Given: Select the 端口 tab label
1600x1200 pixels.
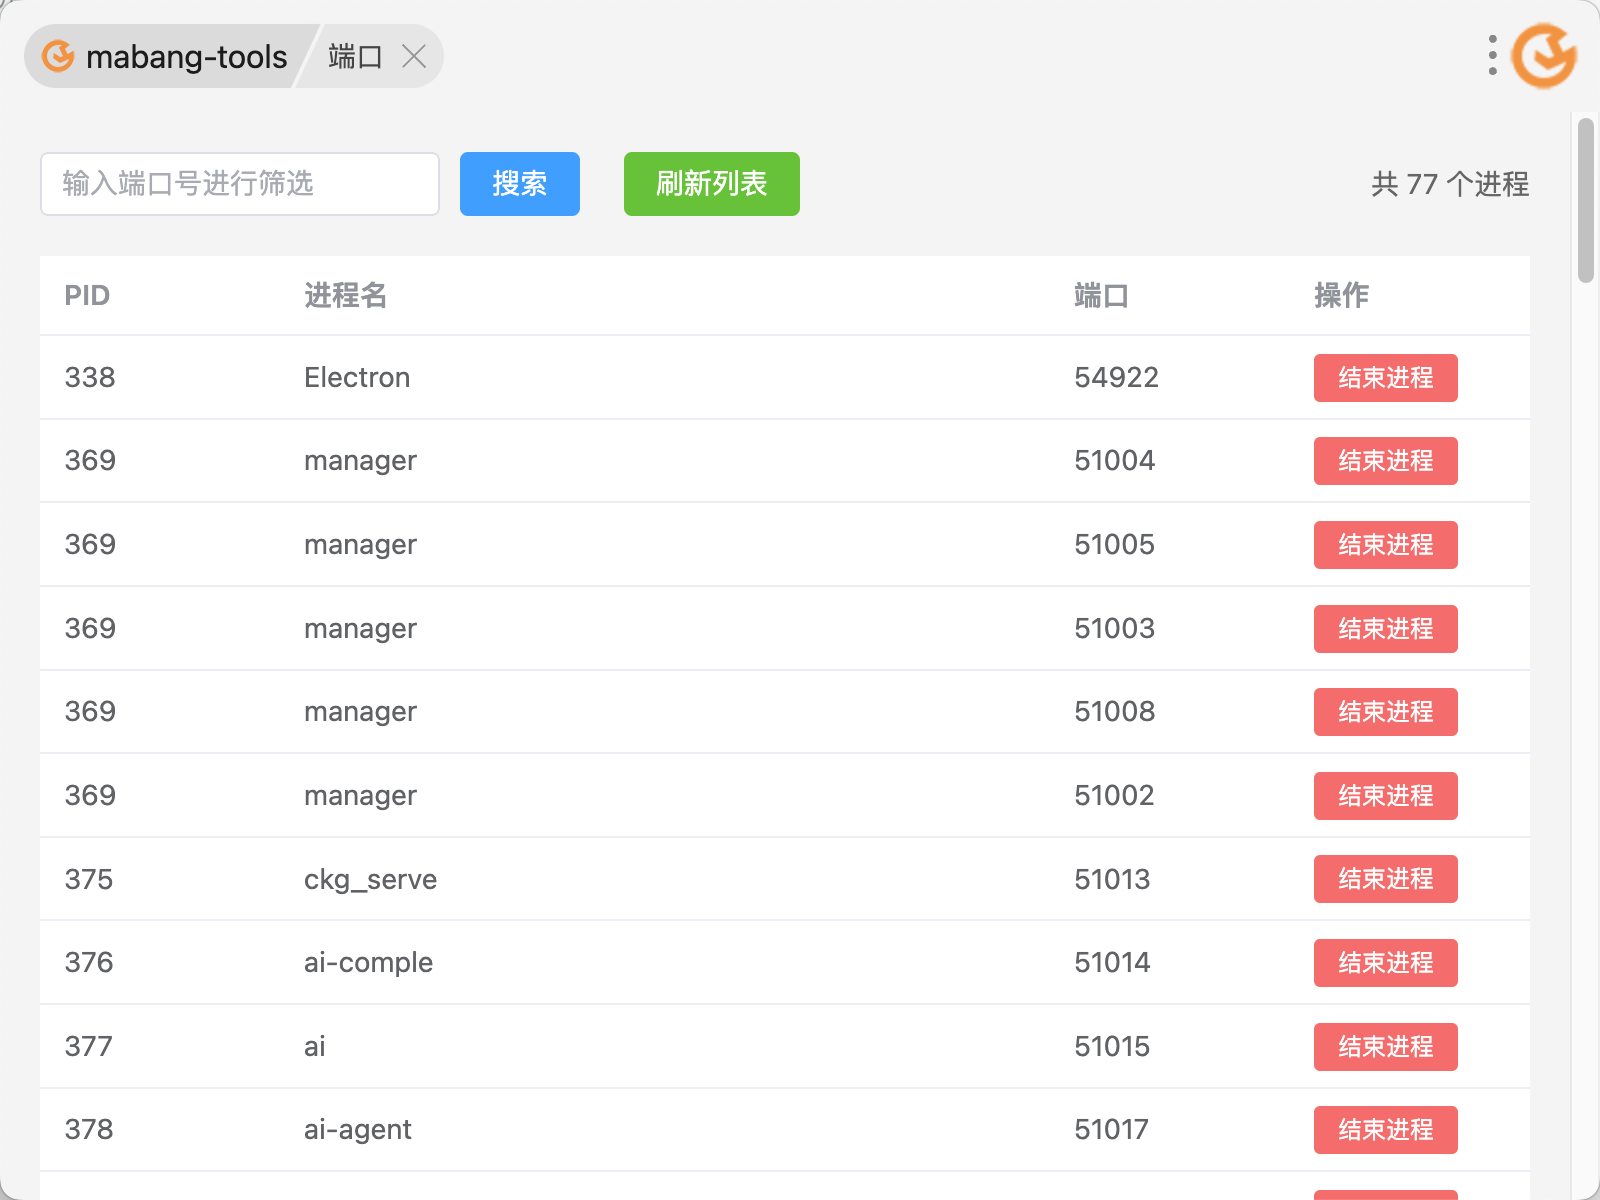Looking at the screenshot, I should tap(355, 56).
